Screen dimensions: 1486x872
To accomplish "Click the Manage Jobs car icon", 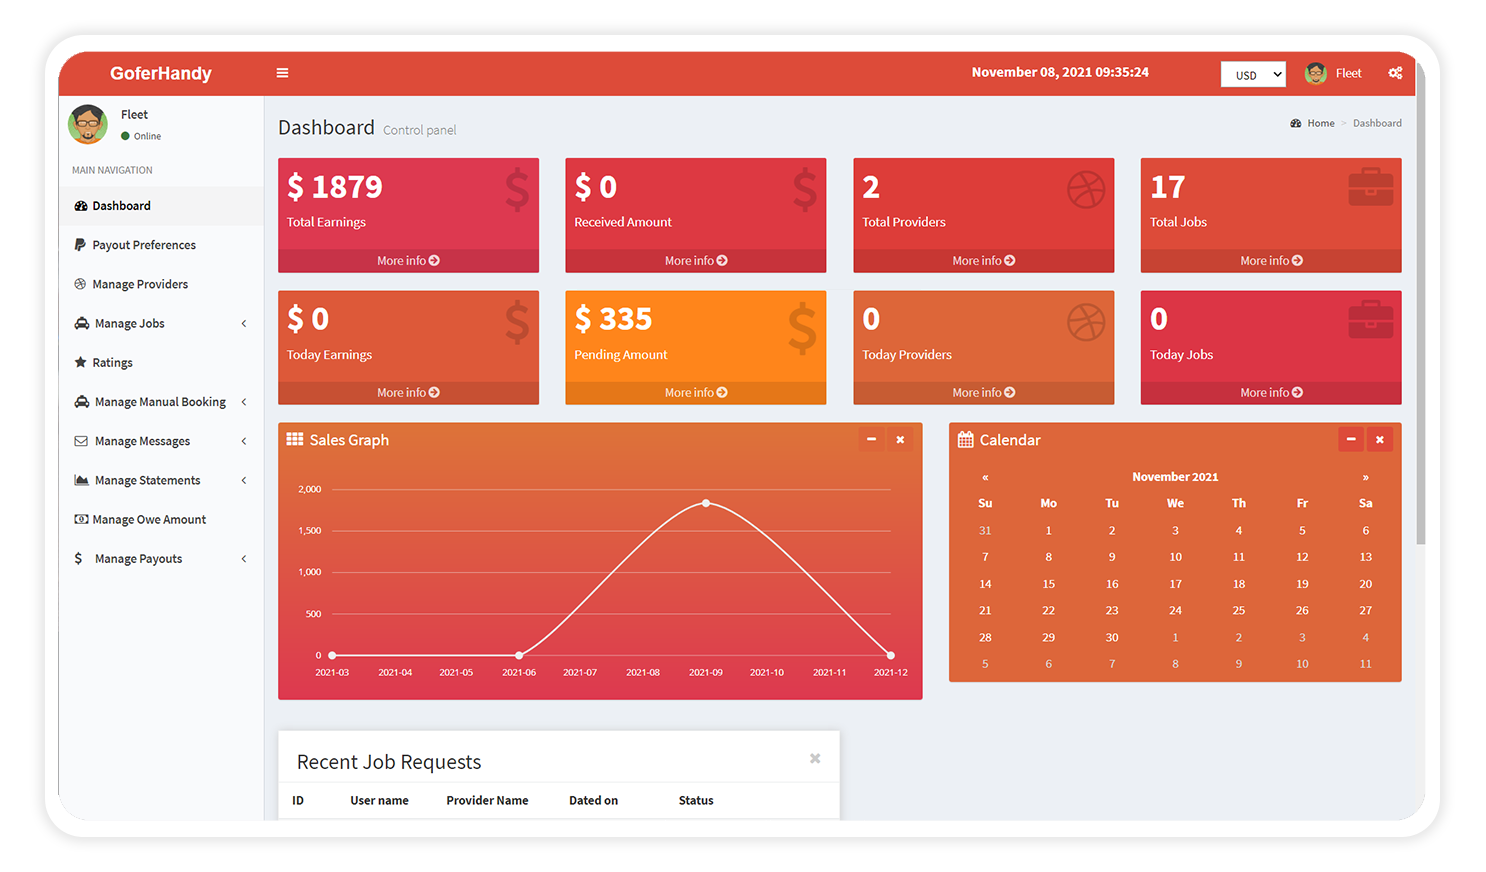I will coord(81,323).
